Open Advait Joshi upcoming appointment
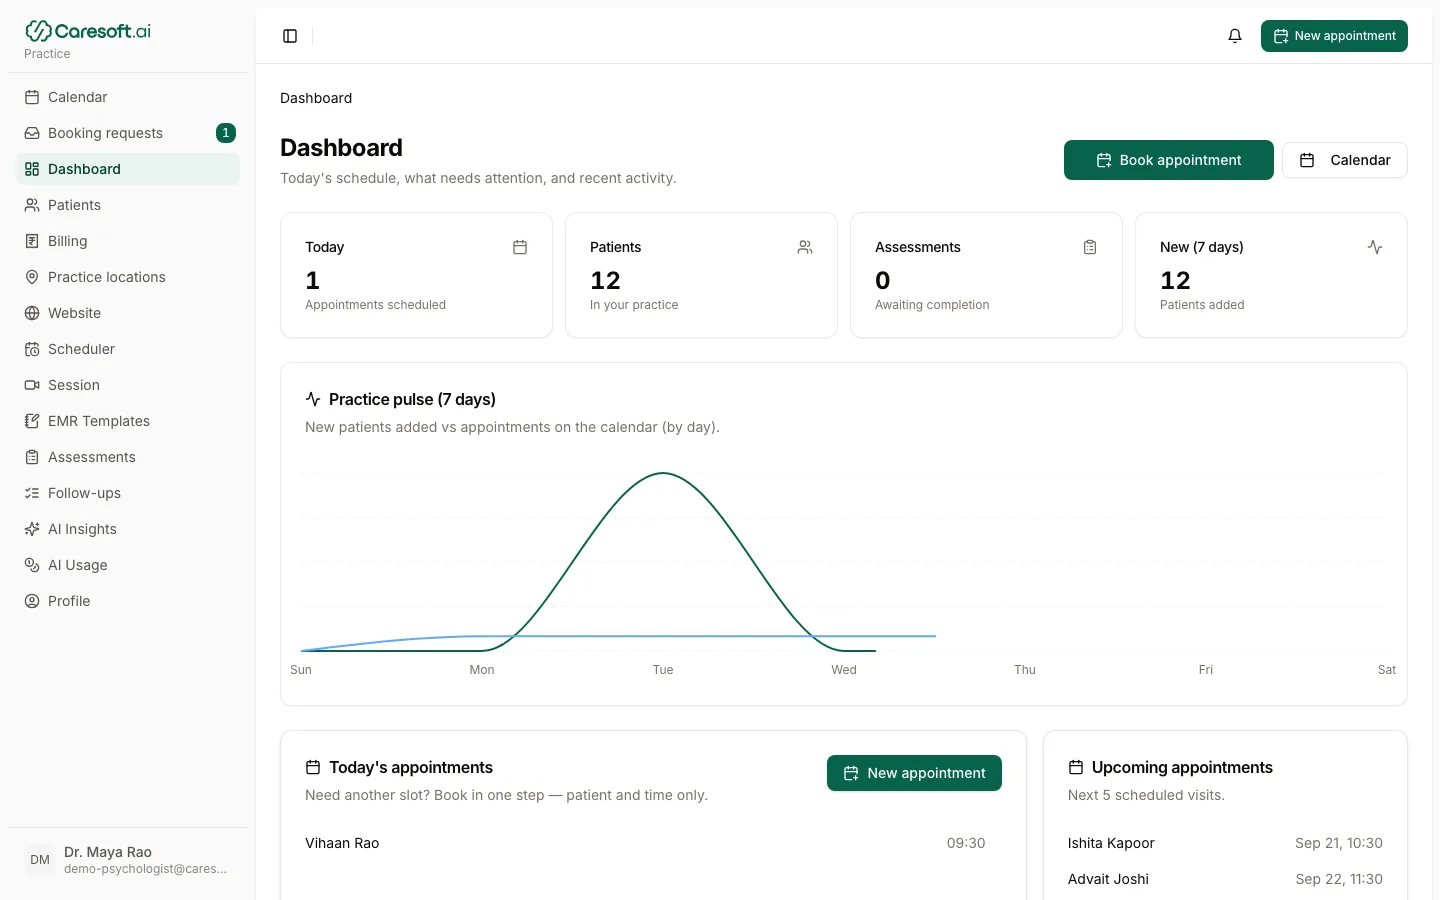 click(1225, 879)
